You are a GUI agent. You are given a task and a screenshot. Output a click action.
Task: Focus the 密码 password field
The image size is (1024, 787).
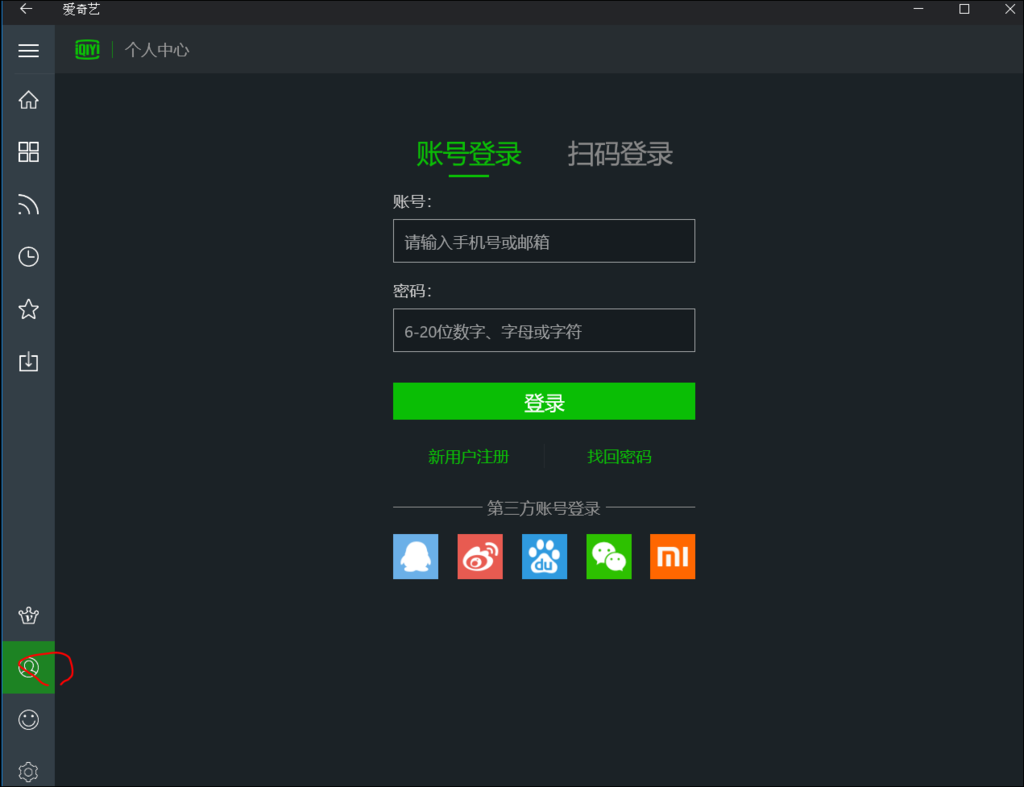pos(544,330)
